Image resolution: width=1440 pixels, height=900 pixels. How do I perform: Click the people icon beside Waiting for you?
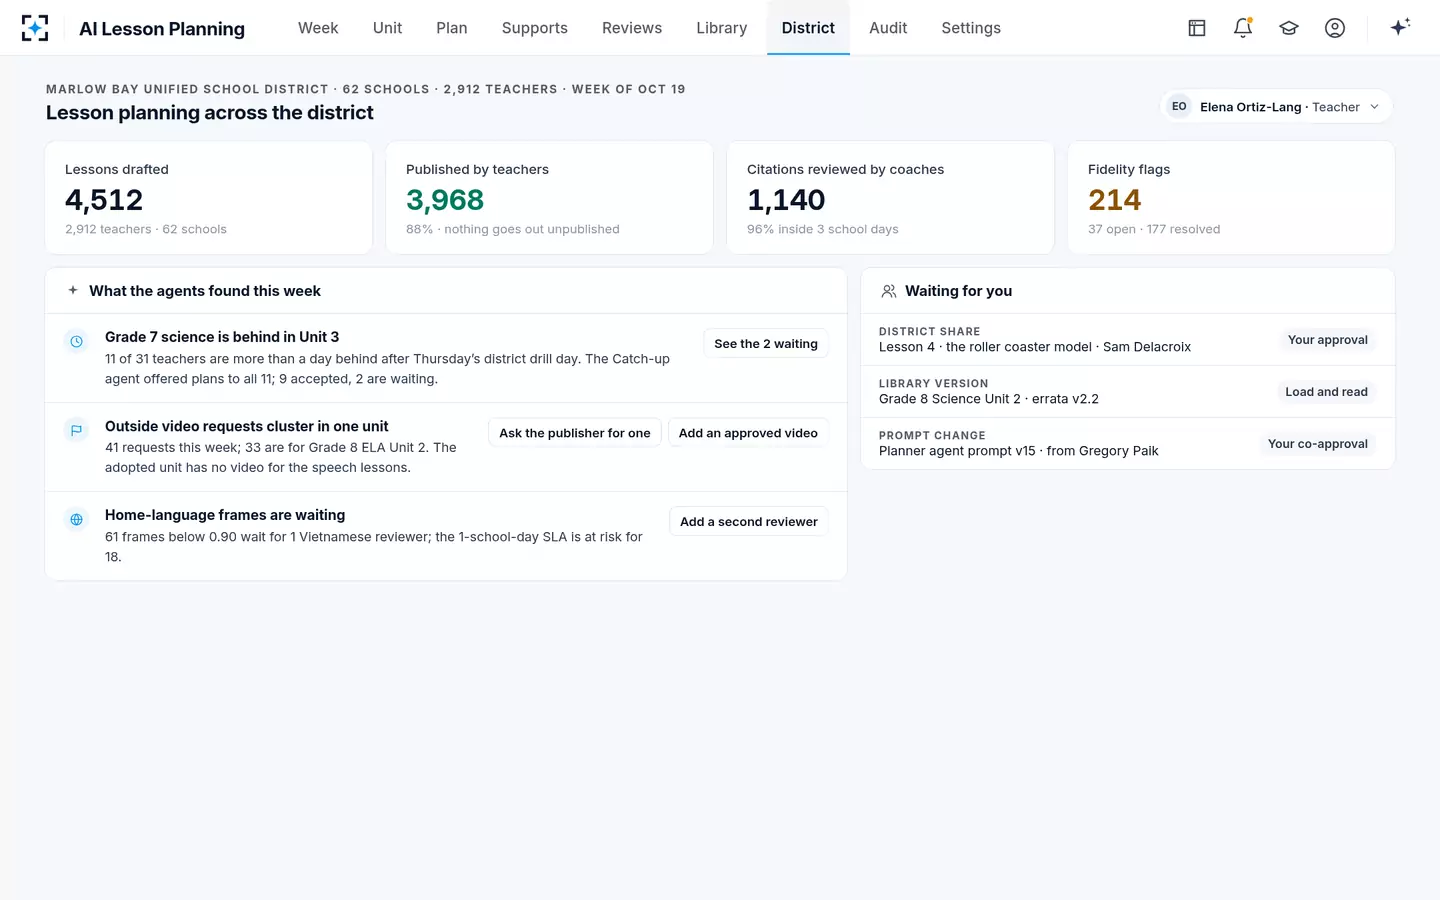pyautogui.click(x=888, y=291)
